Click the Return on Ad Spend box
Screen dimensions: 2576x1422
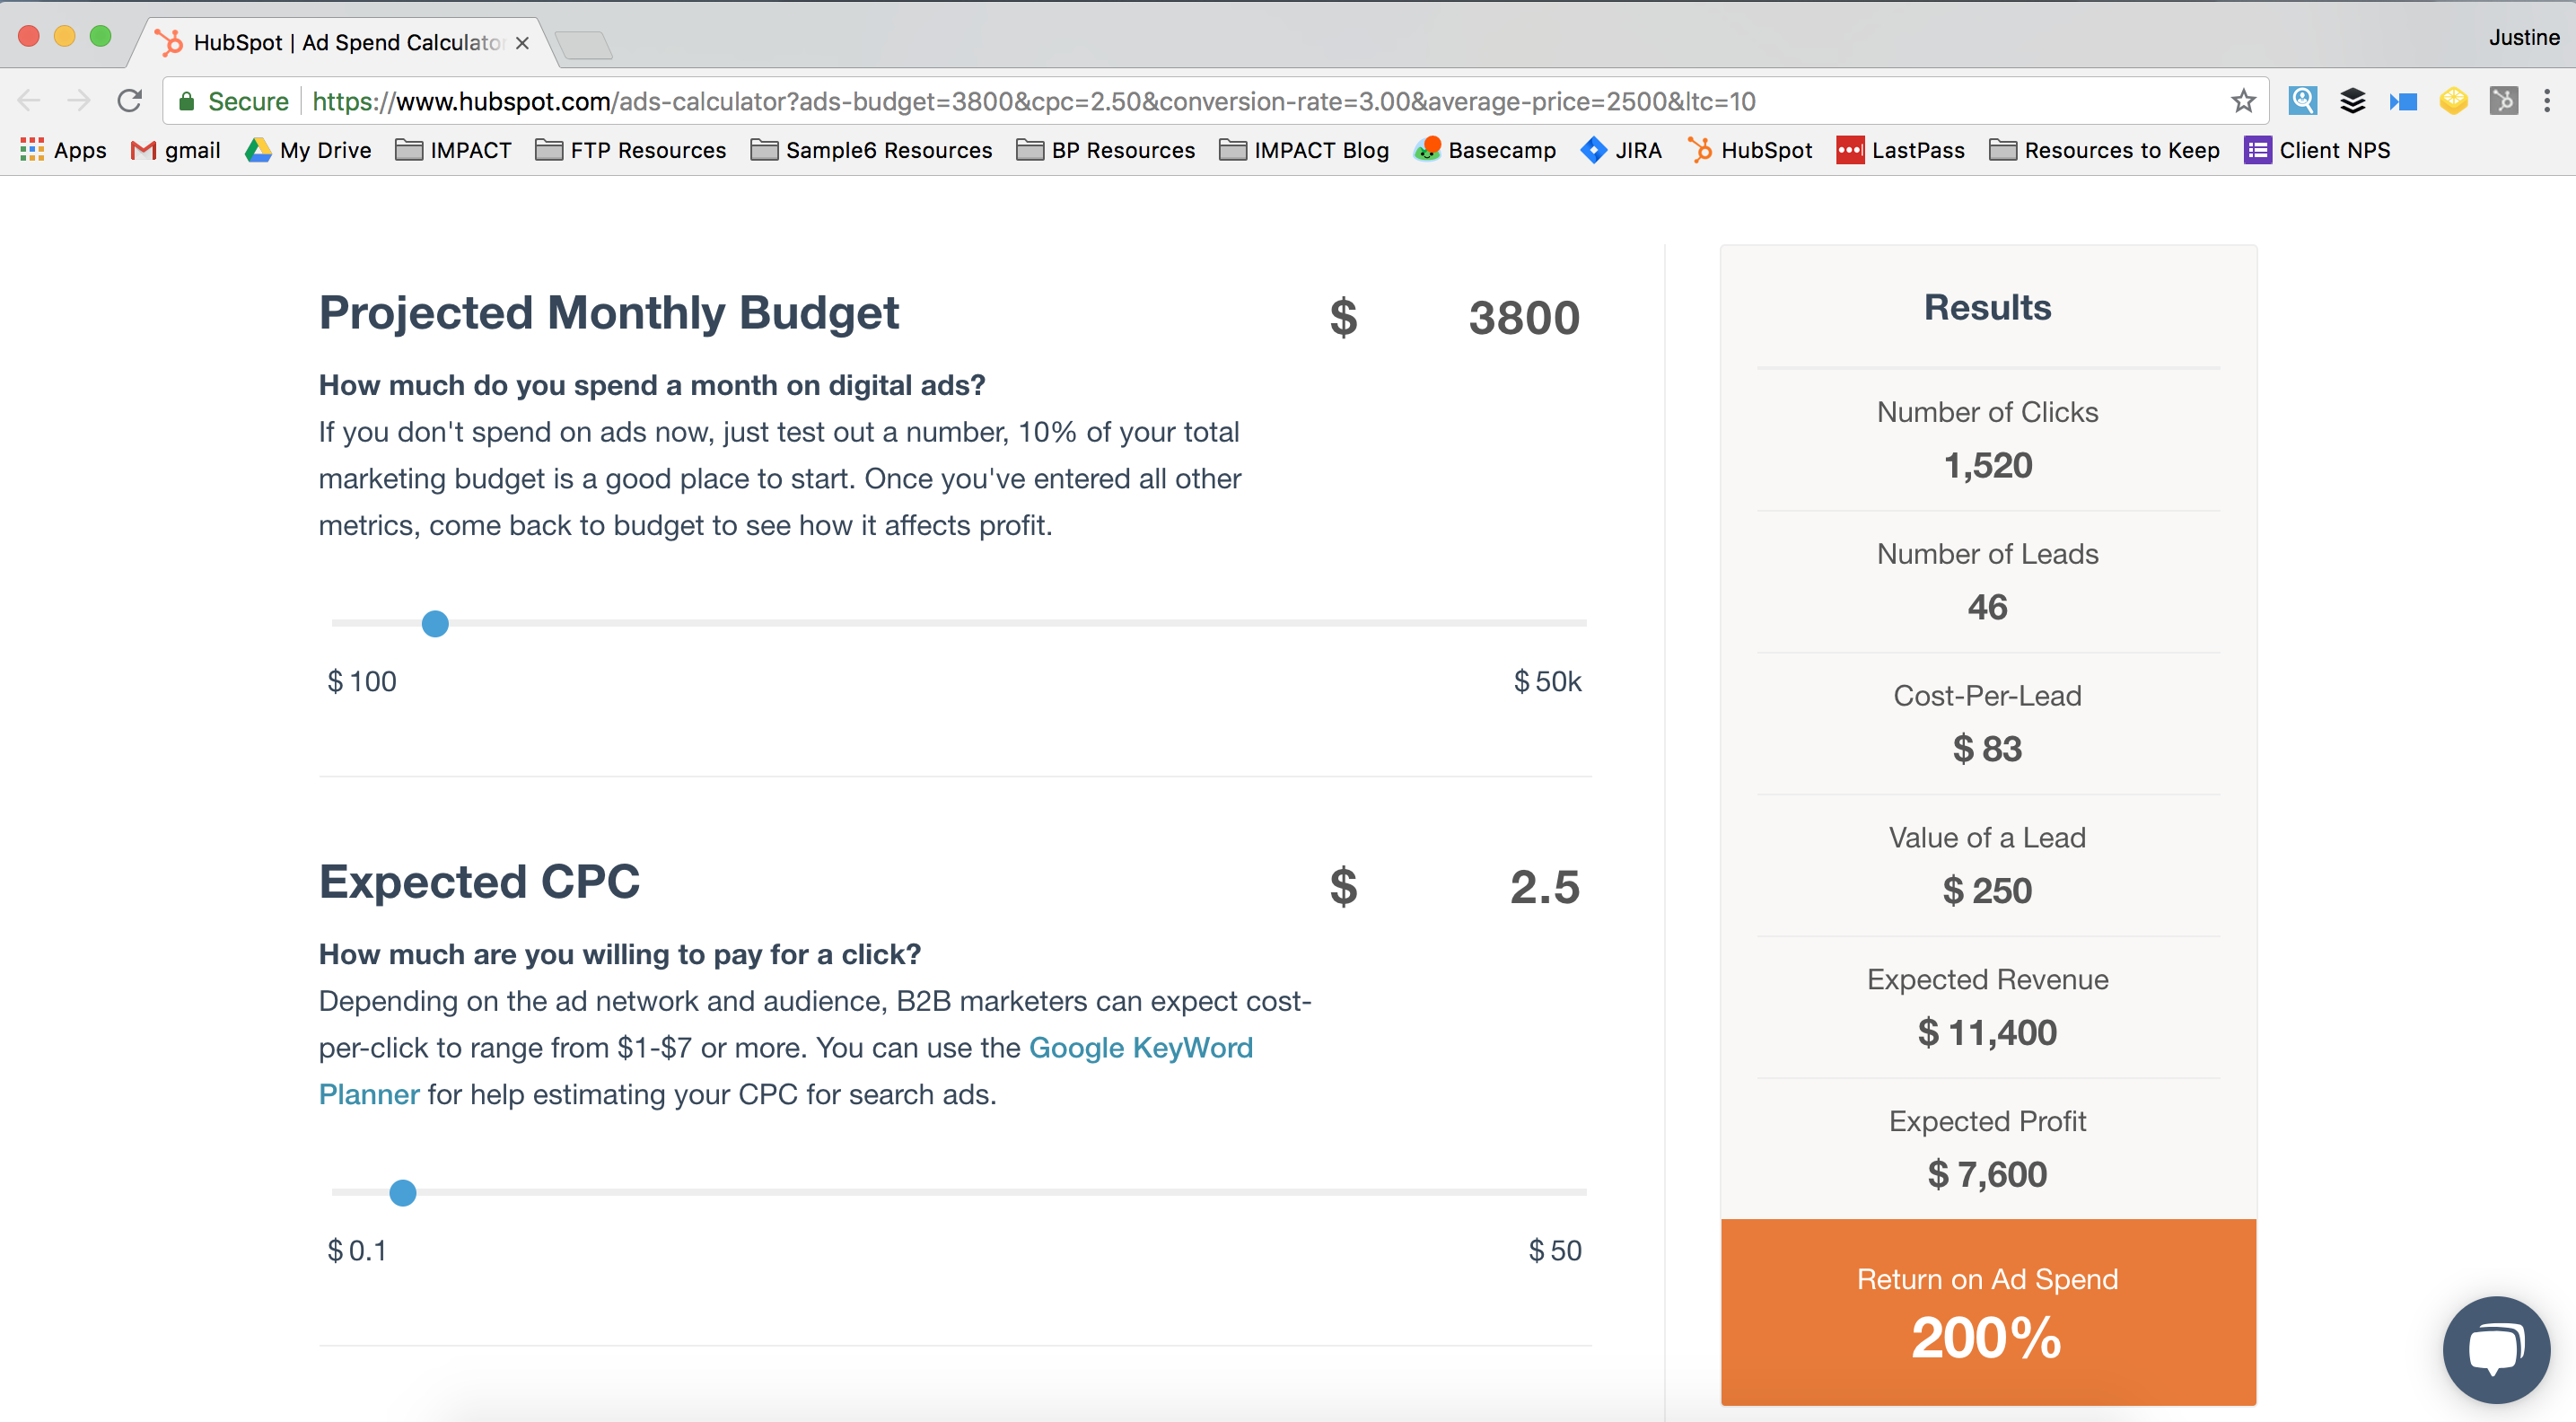[1988, 1312]
